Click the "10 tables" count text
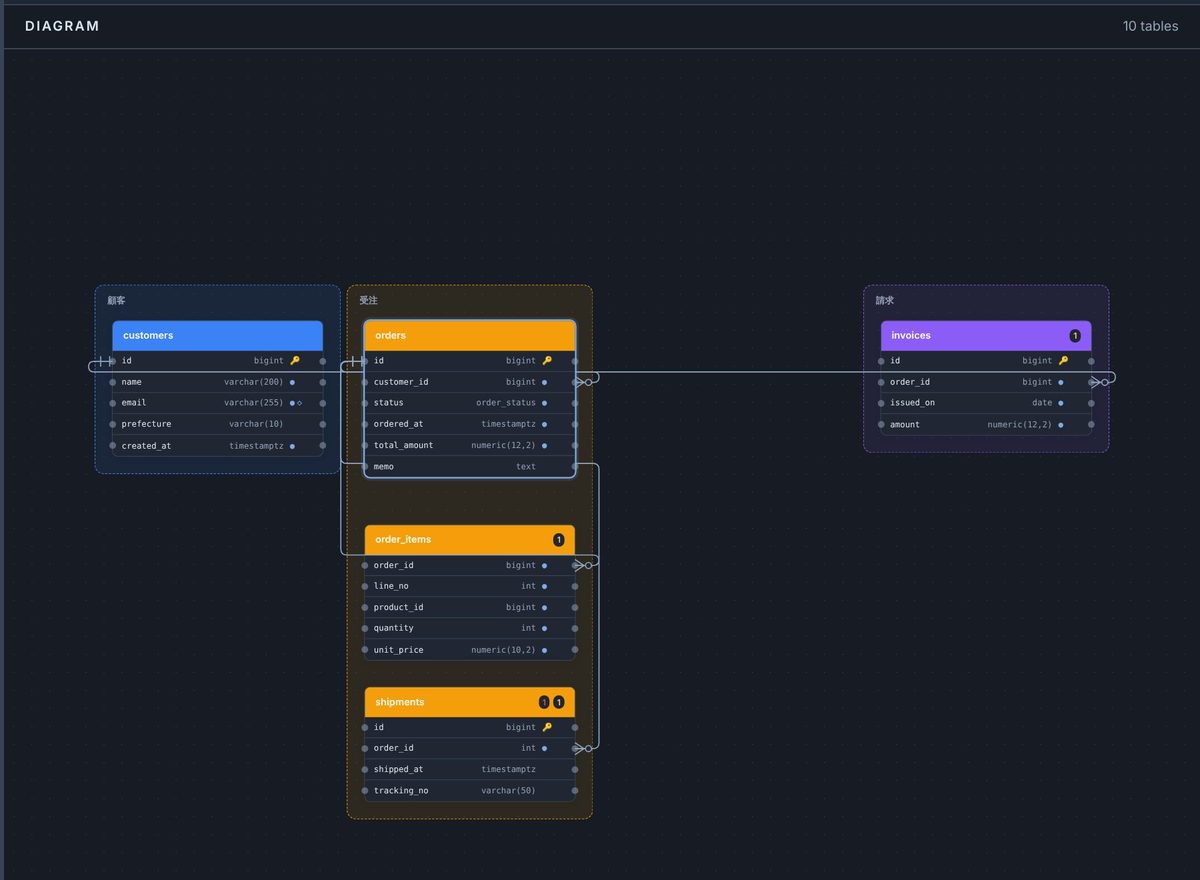 click(x=1149, y=26)
